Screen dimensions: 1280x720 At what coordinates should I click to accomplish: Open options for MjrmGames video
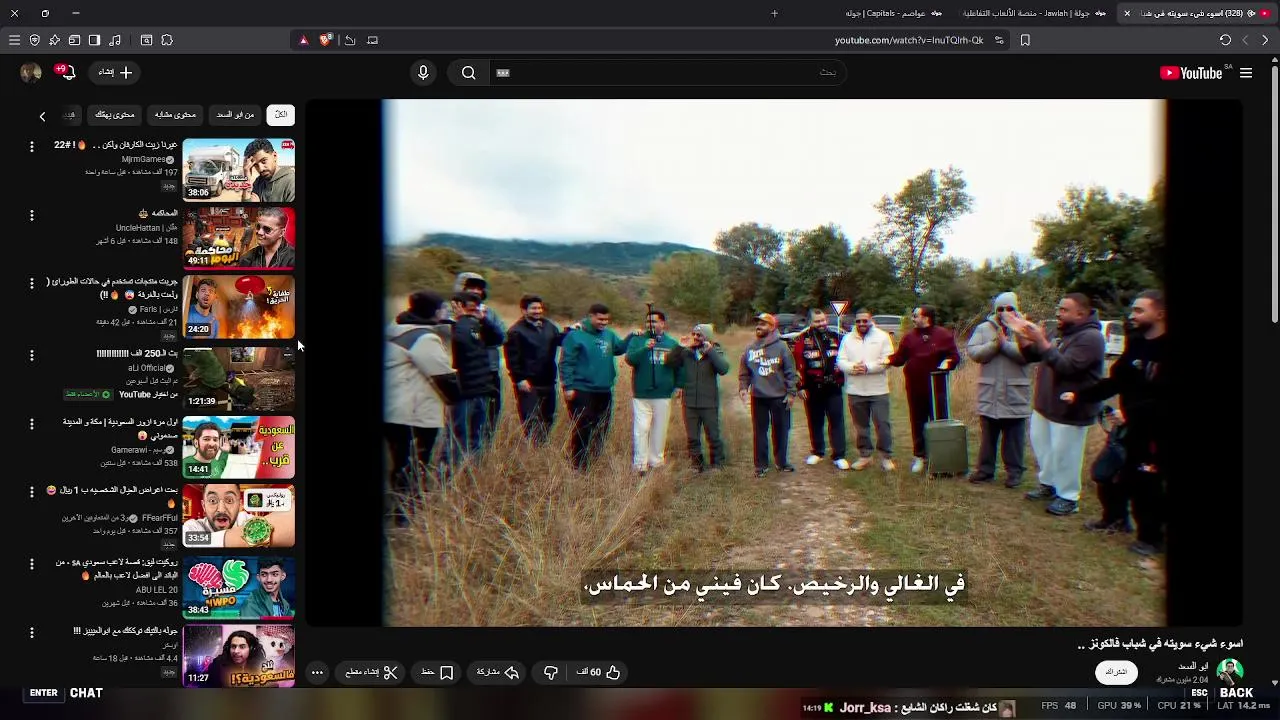(31, 146)
